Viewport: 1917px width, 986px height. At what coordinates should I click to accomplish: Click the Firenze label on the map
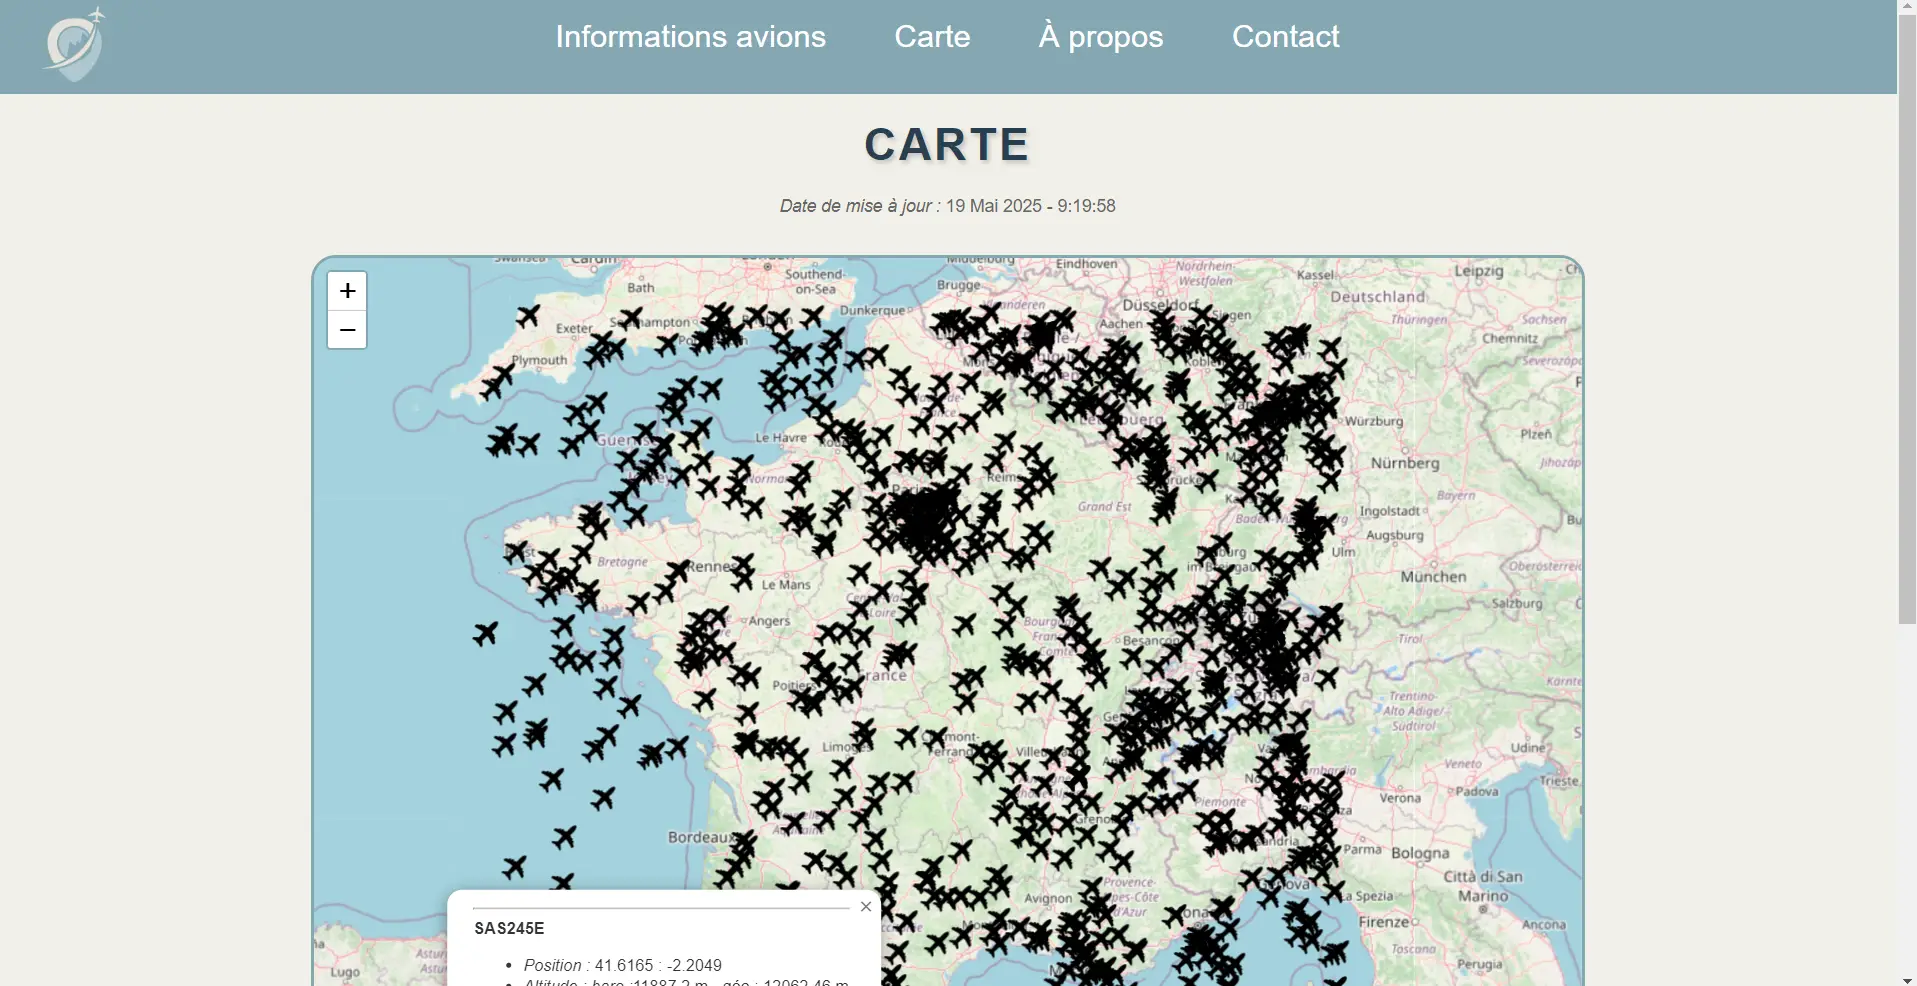[1385, 922]
